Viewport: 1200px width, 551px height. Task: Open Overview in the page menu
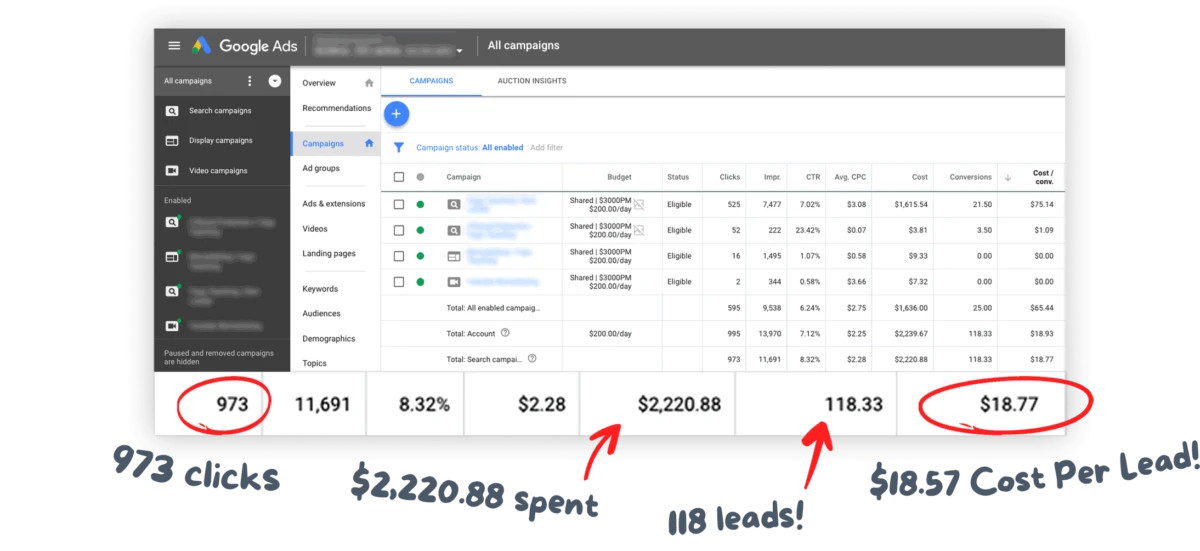319,83
